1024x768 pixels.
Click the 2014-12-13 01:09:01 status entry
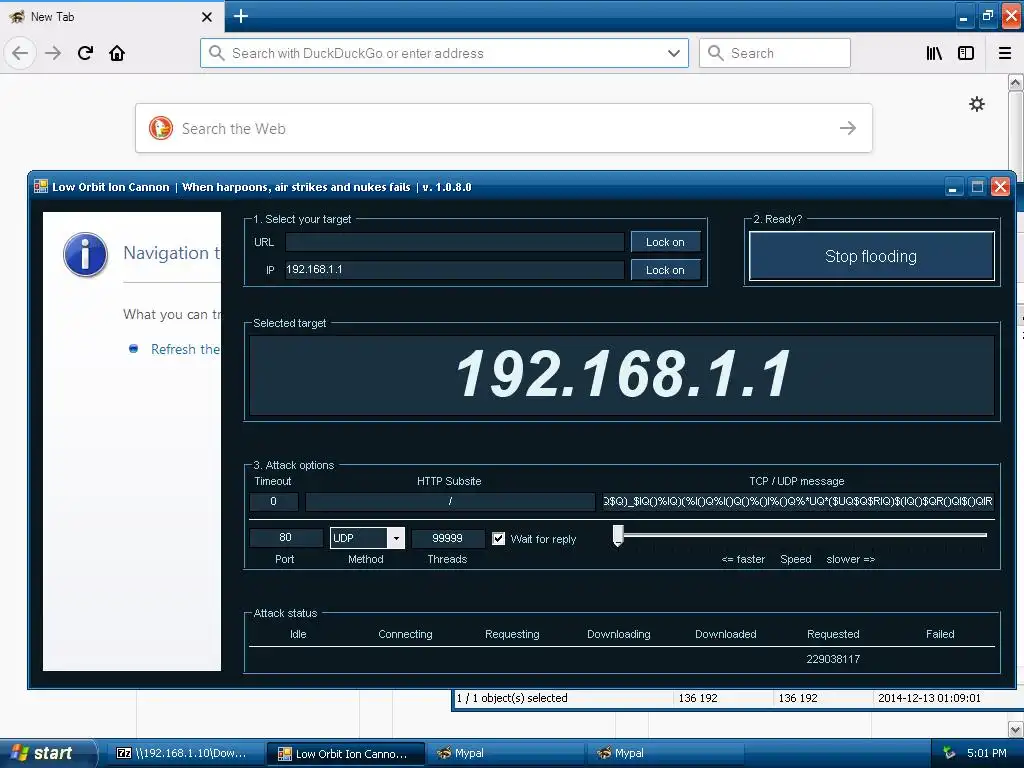pyautogui.click(x=929, y=698)
